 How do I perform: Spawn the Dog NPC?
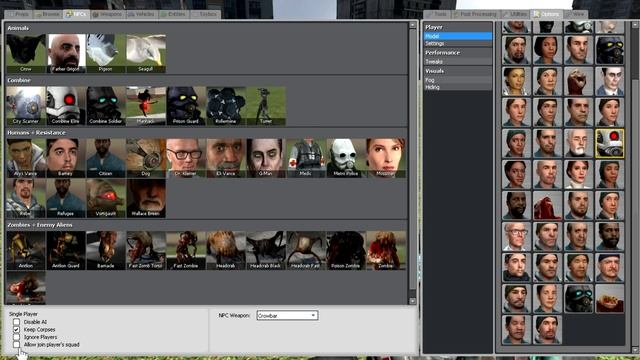146,158
